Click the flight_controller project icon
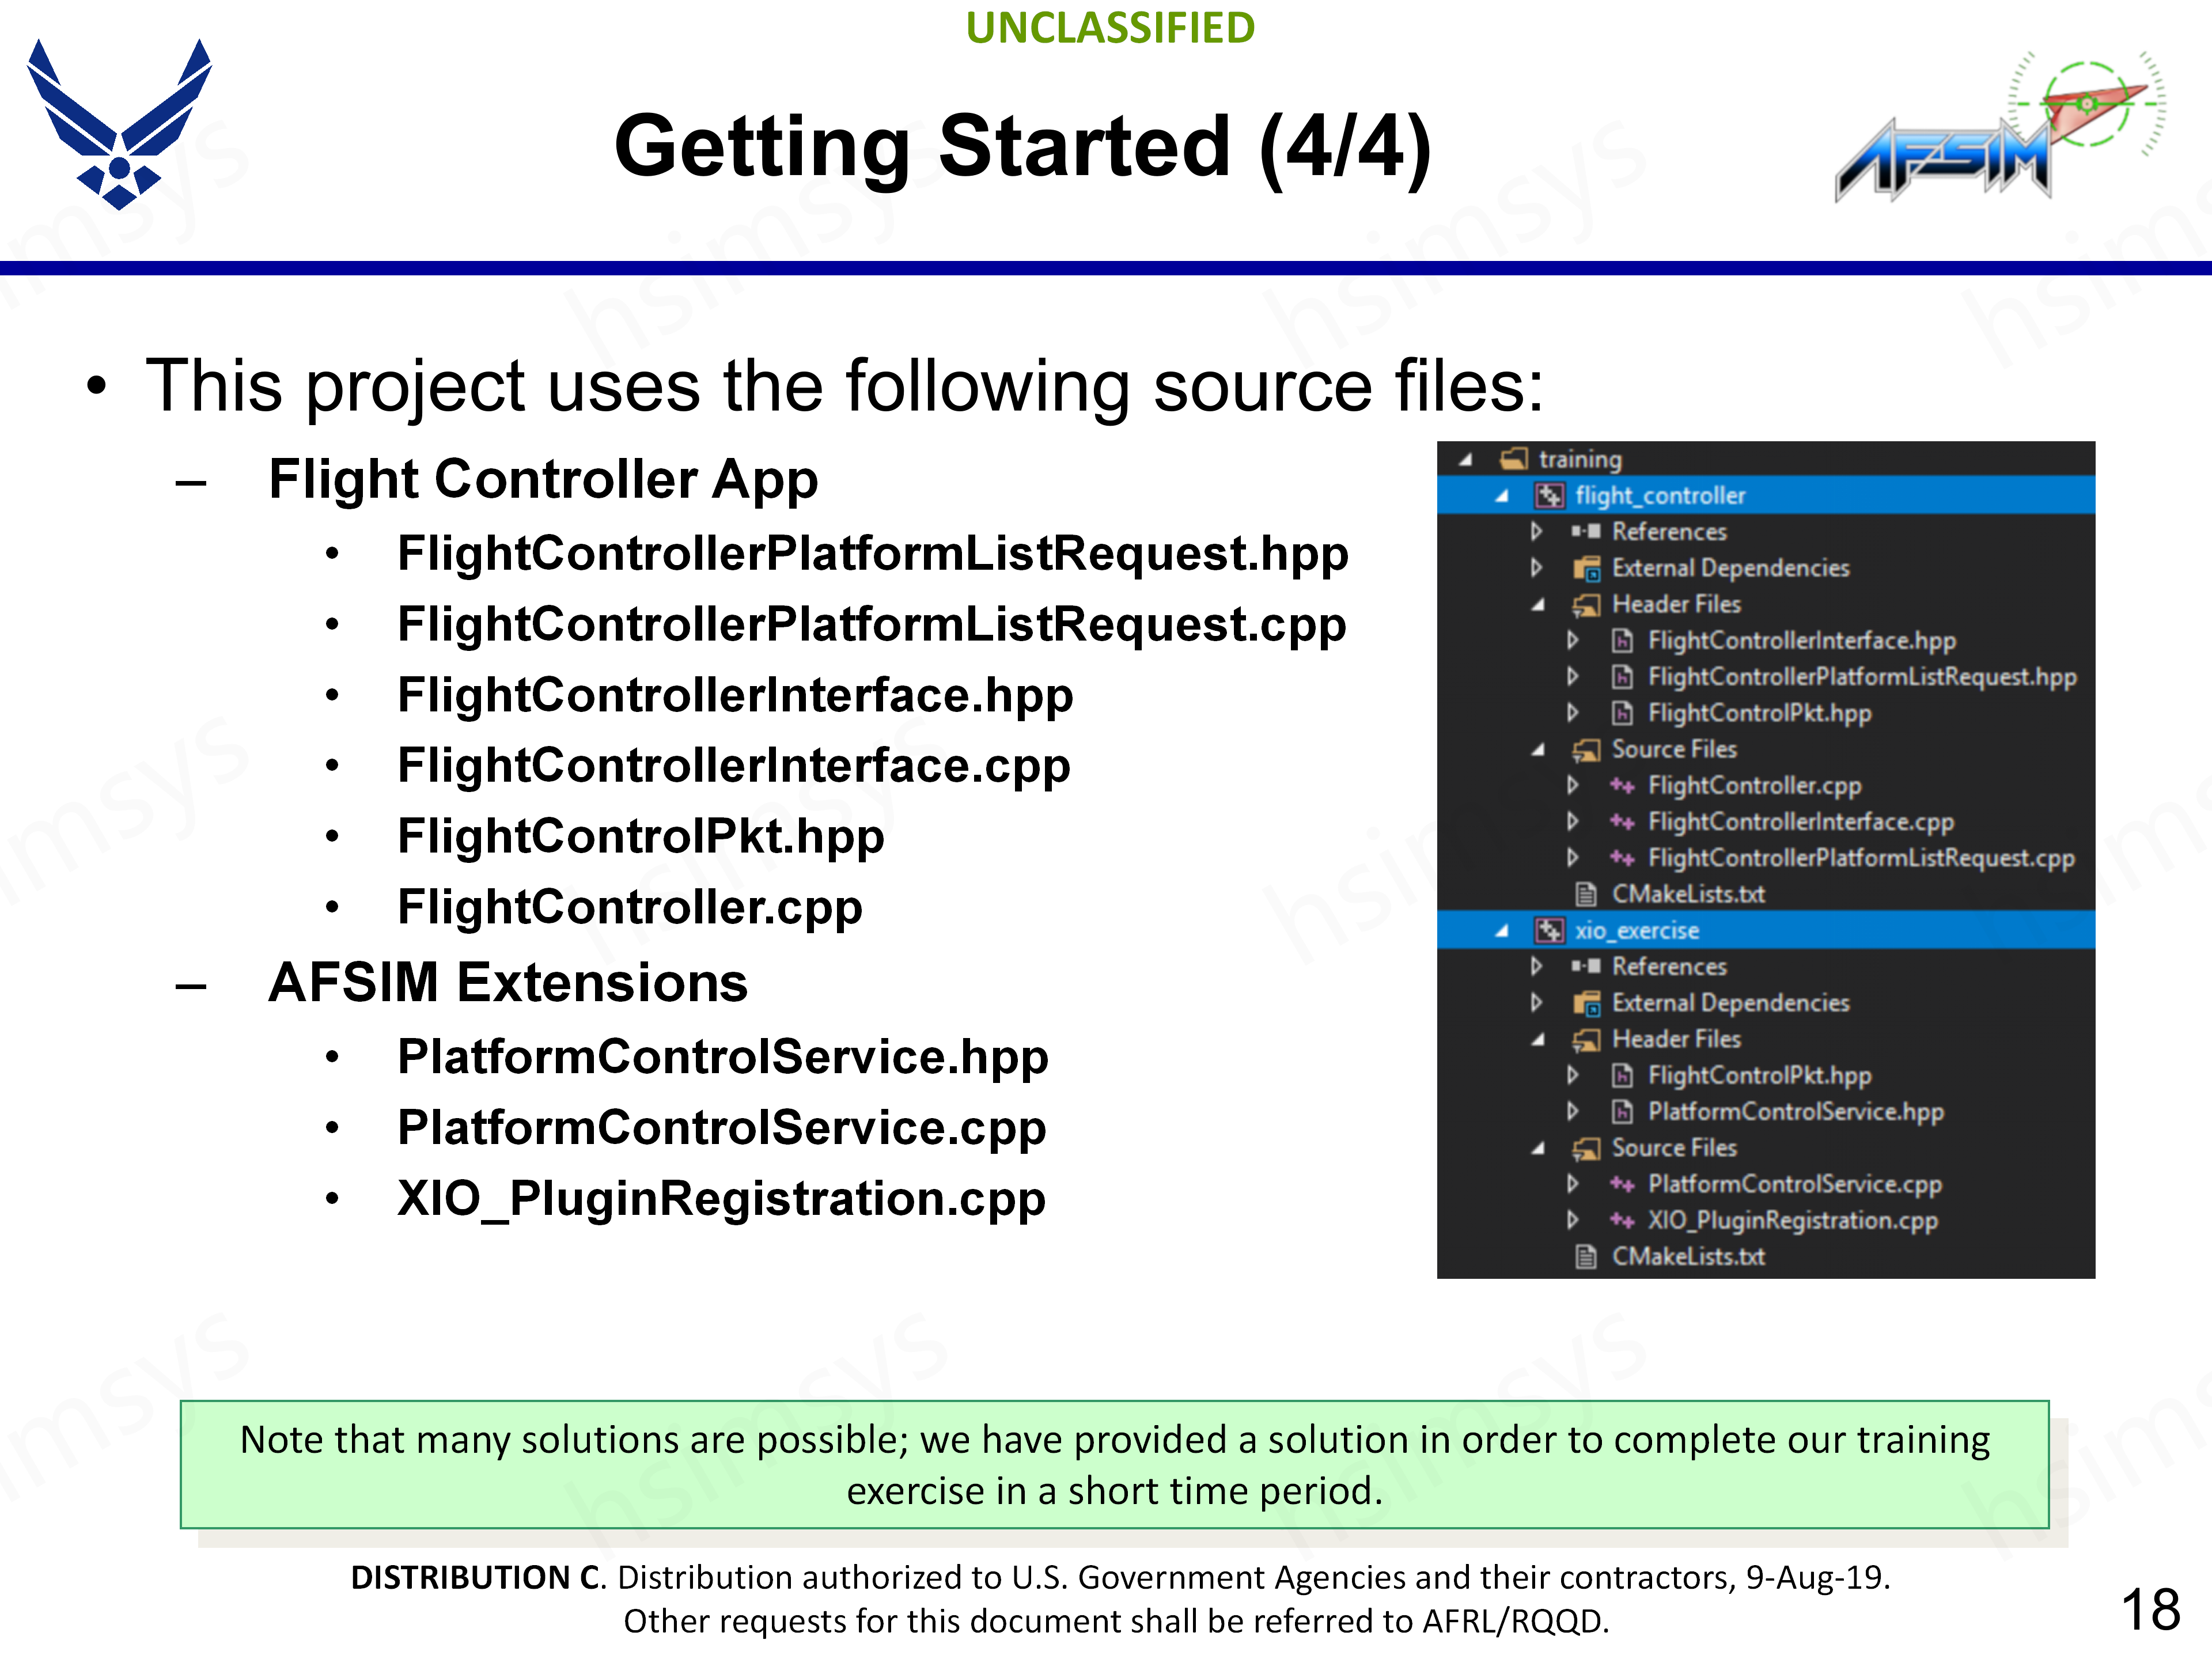2212x1659 pixels. (1549, 495)
